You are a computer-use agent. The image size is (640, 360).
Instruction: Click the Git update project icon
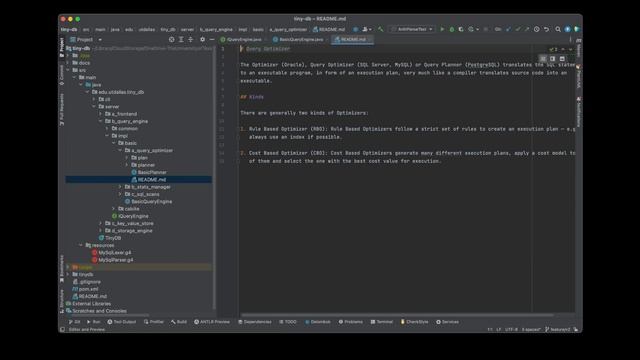pyautogui.click(x=508, y=29)
